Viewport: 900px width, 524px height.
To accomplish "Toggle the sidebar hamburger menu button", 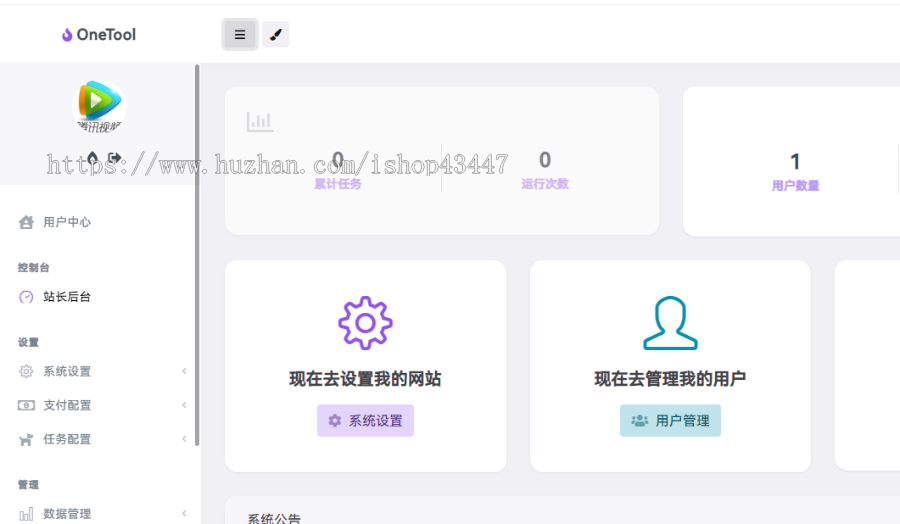I will 240,34.
